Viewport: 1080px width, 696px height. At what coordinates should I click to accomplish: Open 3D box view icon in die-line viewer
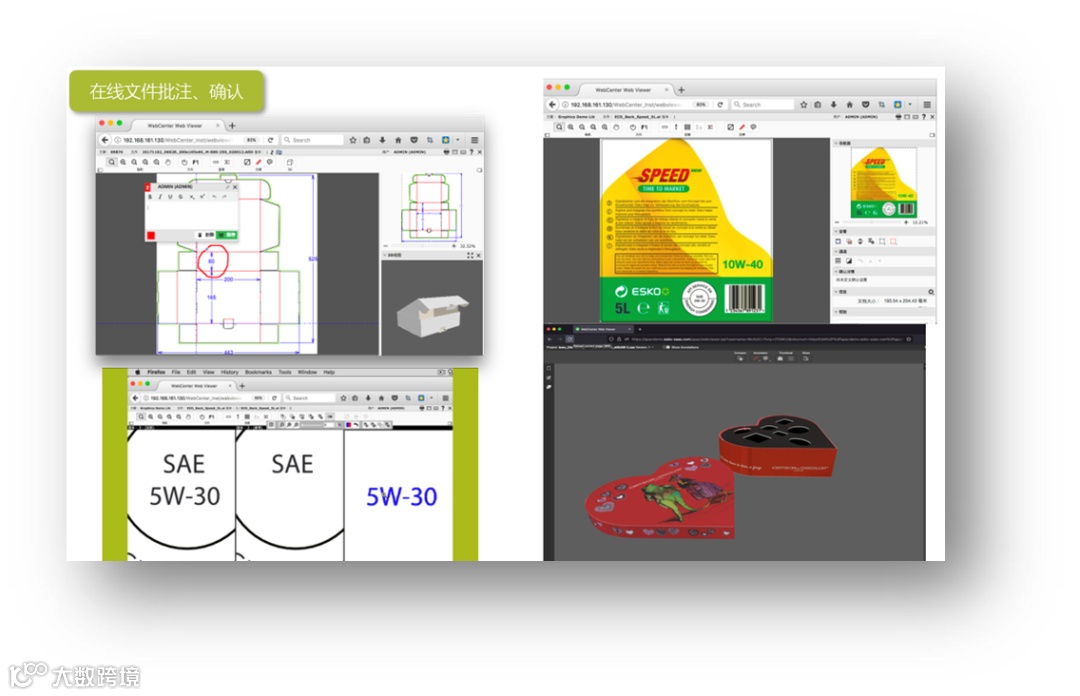click(290, 162)
